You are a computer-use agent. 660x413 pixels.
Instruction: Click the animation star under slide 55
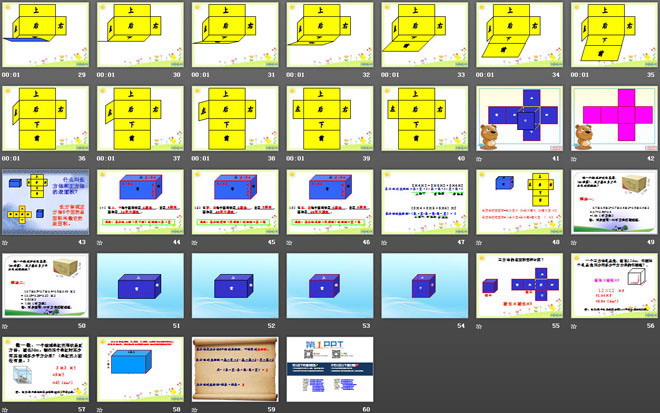coord(482,326)
